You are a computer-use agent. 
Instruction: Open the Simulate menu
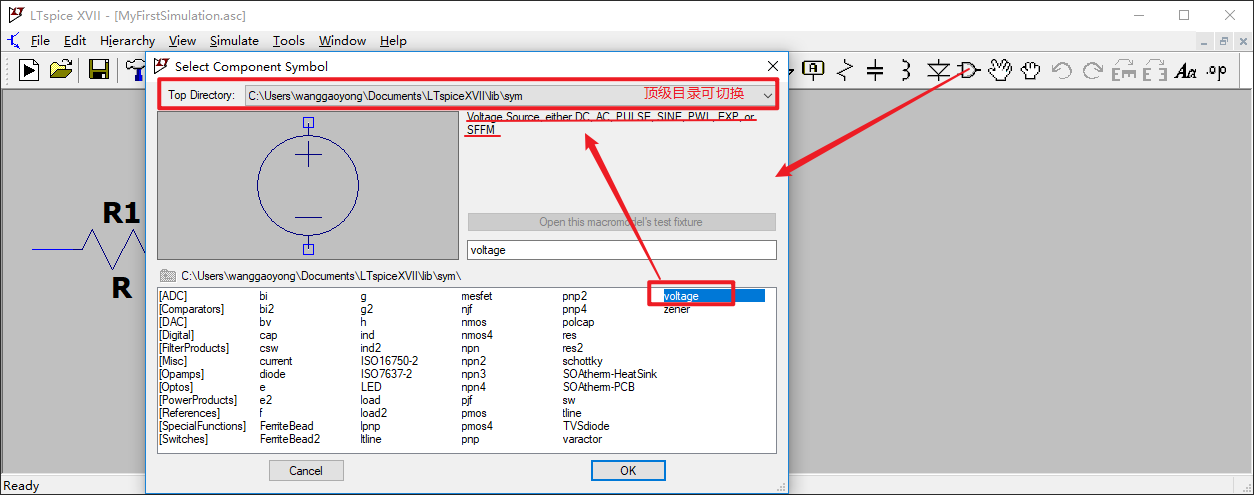click(234, 41)
